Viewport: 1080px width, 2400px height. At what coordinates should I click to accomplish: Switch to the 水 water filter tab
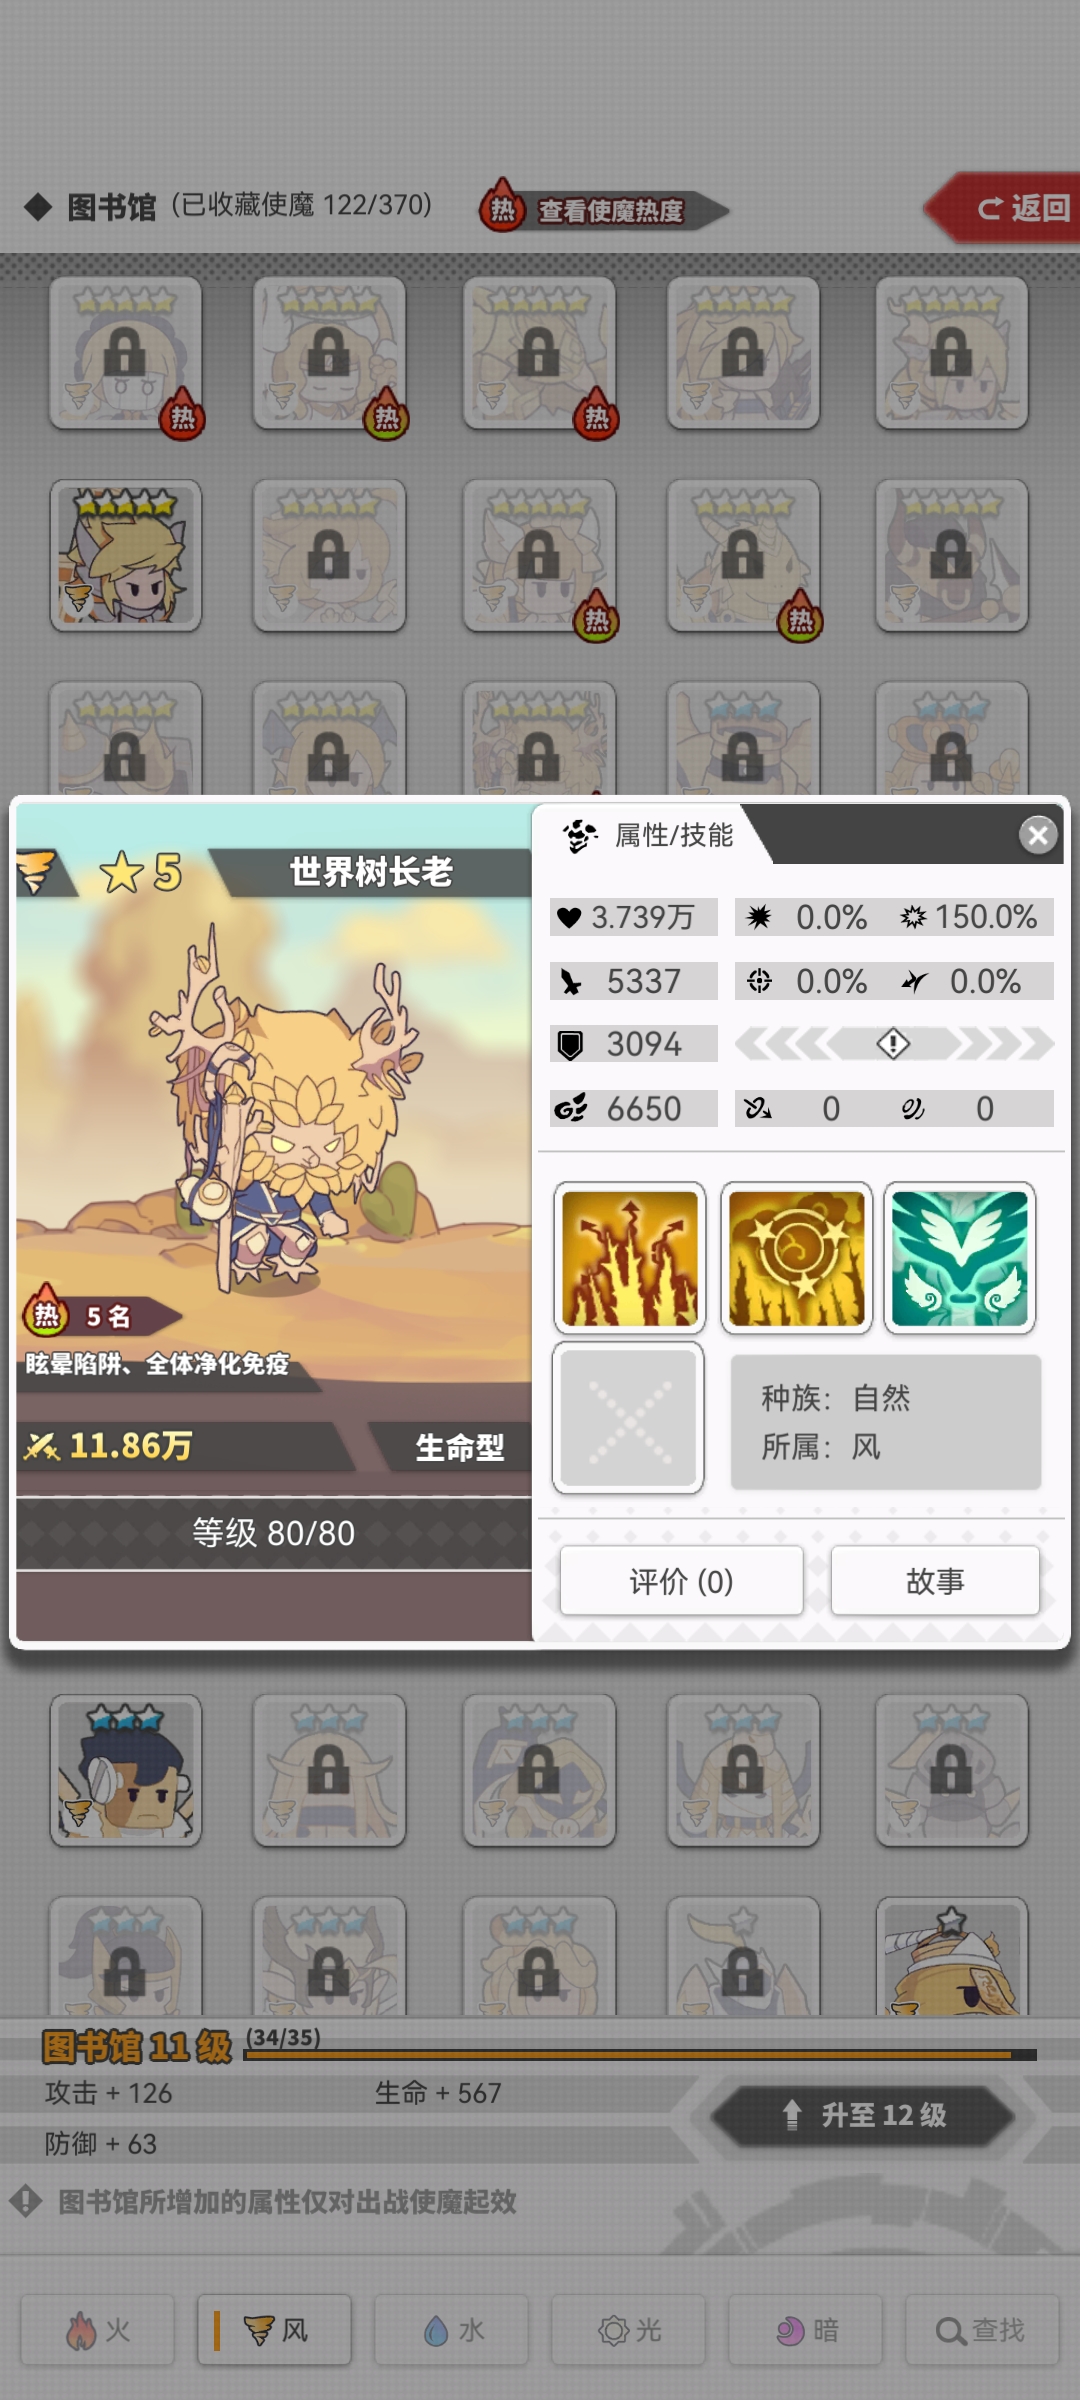pos(452,2330)
